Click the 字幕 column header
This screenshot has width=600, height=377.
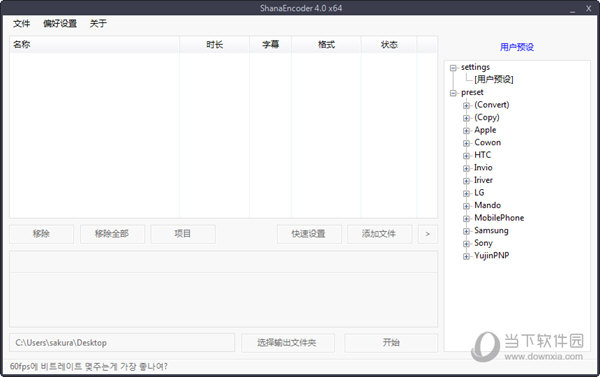[271, 44]
